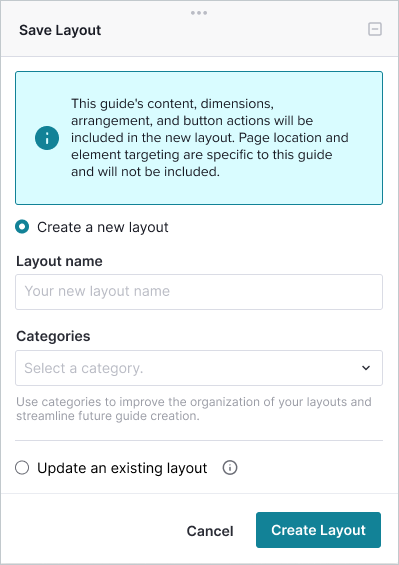The width and height of the screenshot is (399, 565).
Task: Select the Update an existing layout radio button
Action: click(22, 468)
